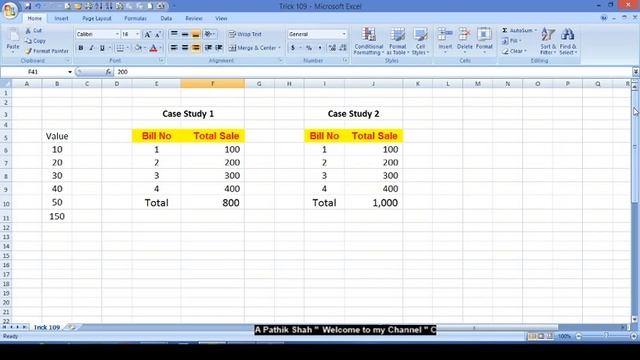
Task: Increase font size with Grow Font
Action: [147, 34]
